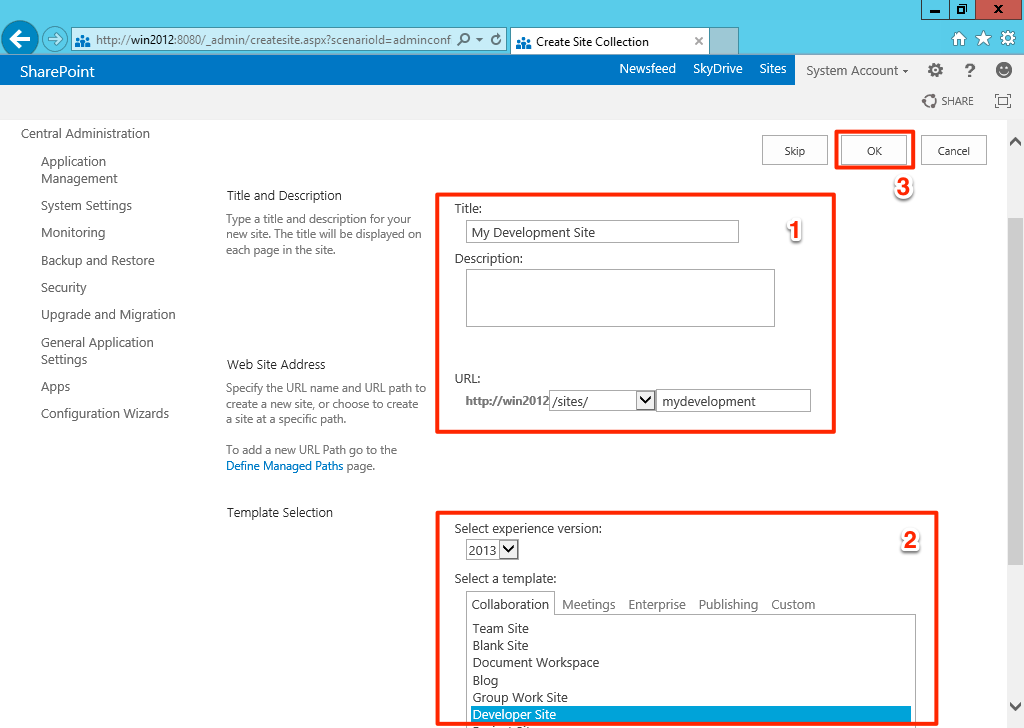Viewport: 1024px width, 728px height.
Task: Open Central Administration in the sidebar
Action: (x=85, y=133)
